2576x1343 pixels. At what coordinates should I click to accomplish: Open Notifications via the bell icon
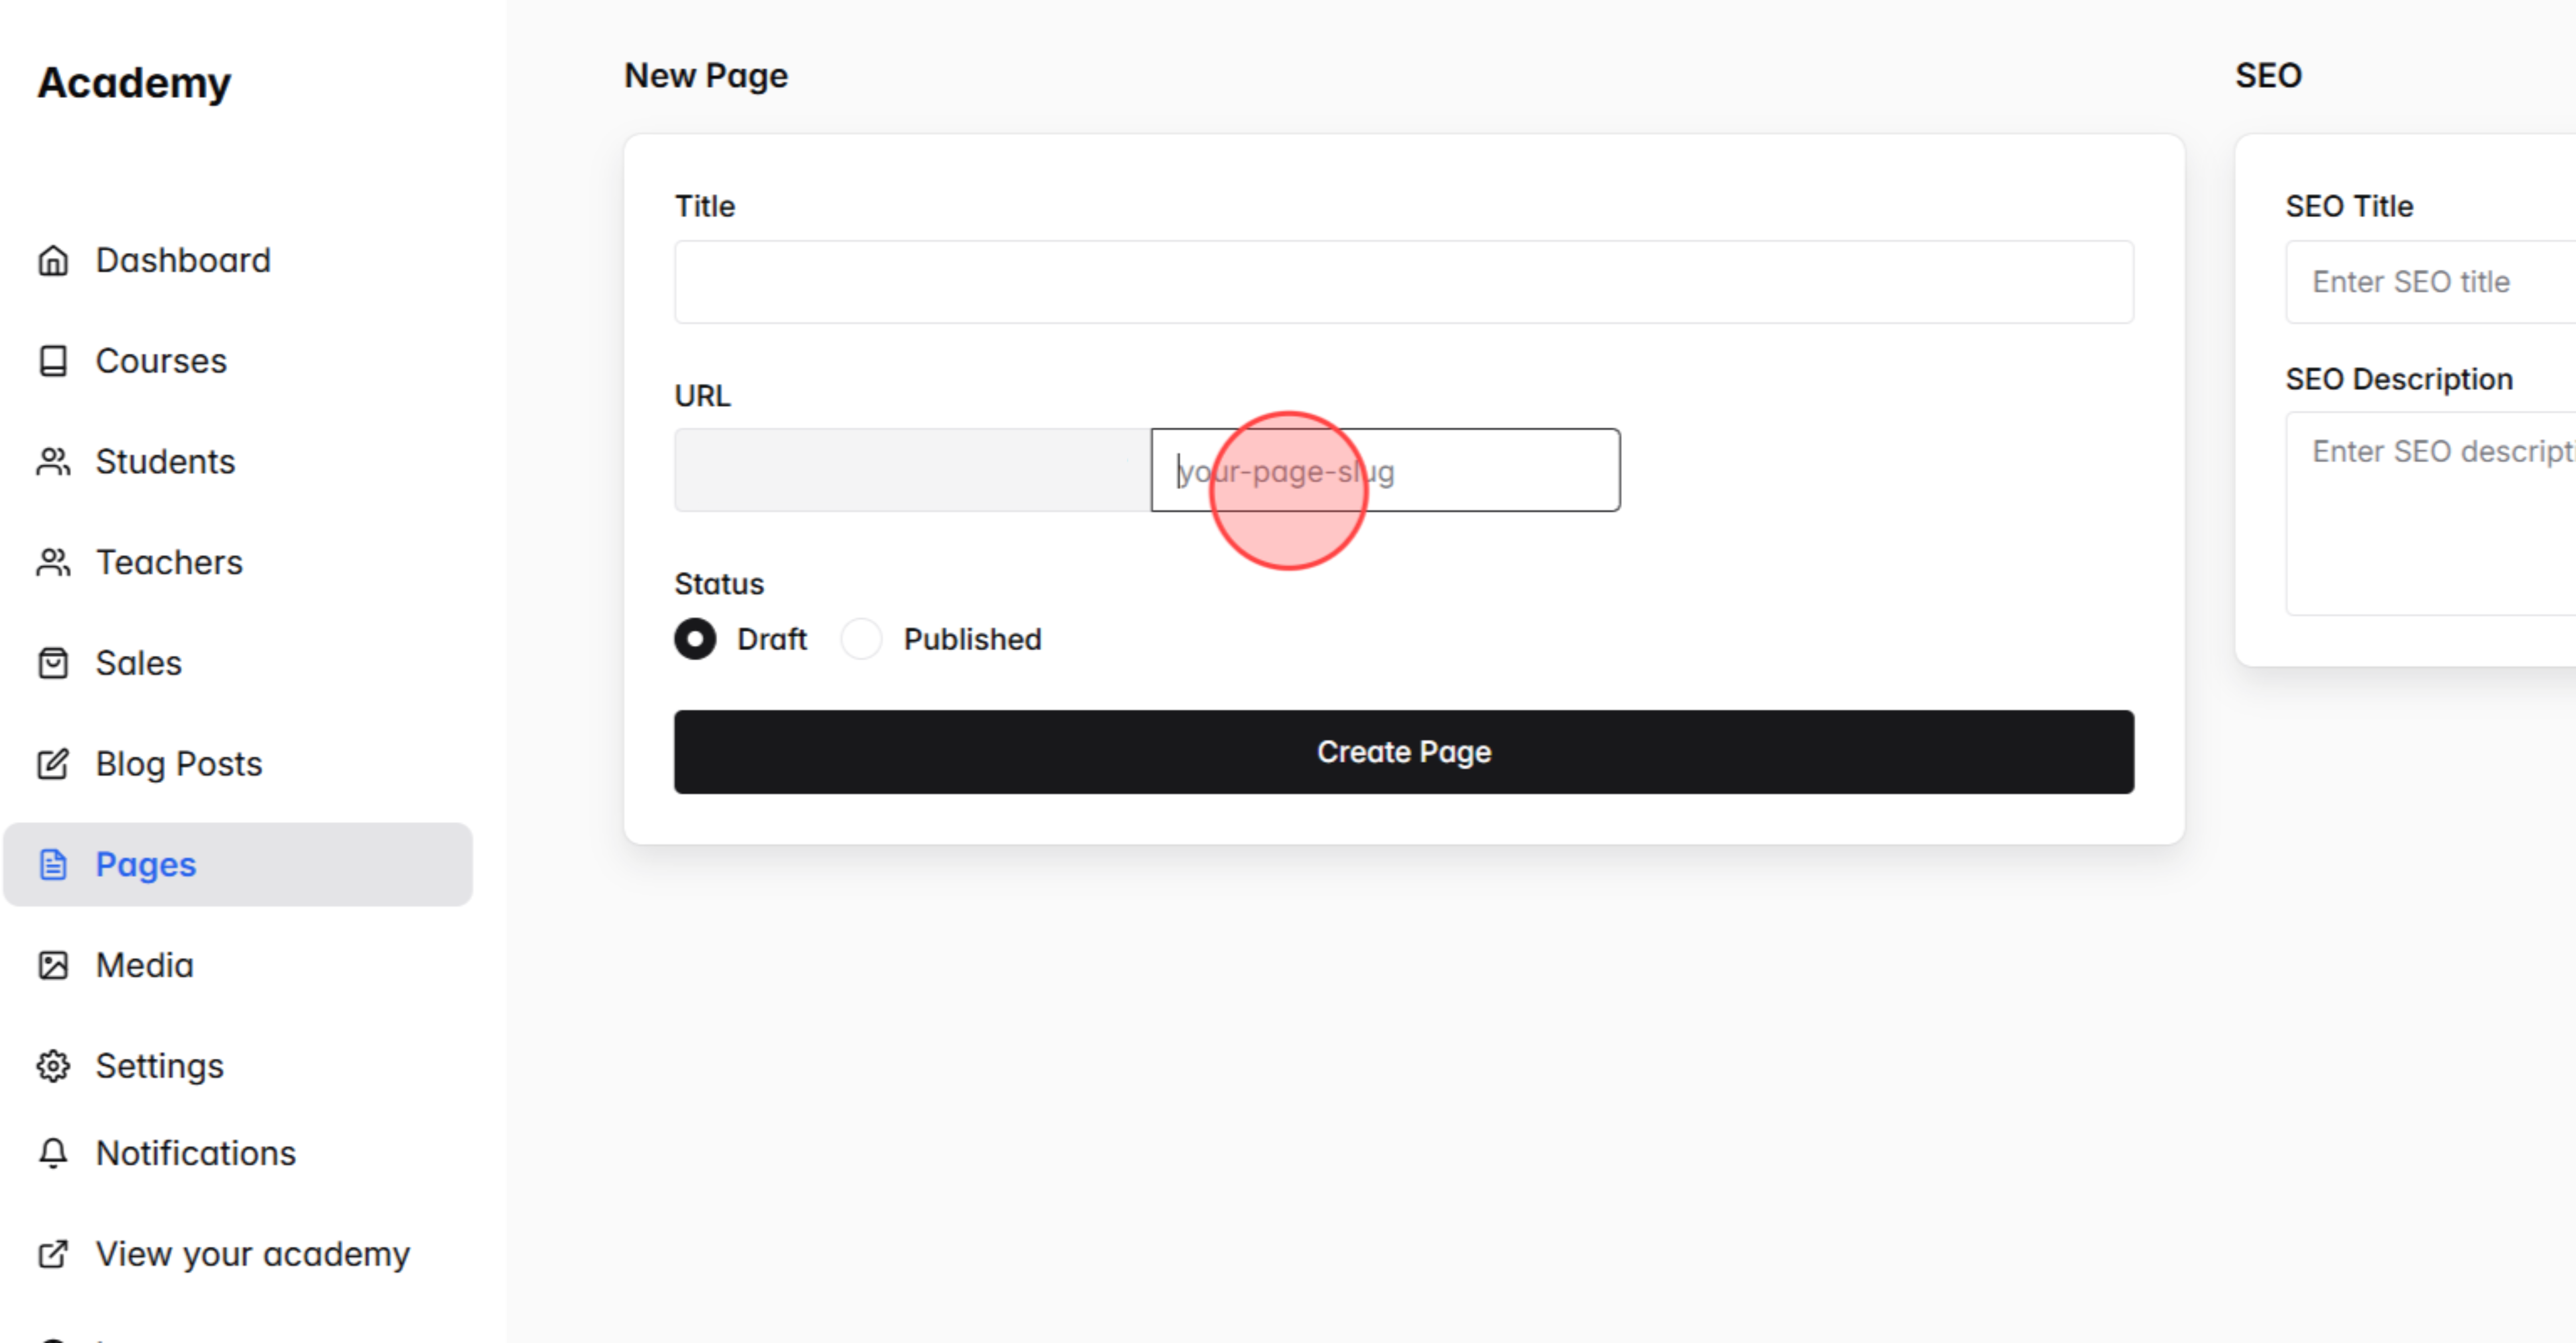(x=54, y=1153)
